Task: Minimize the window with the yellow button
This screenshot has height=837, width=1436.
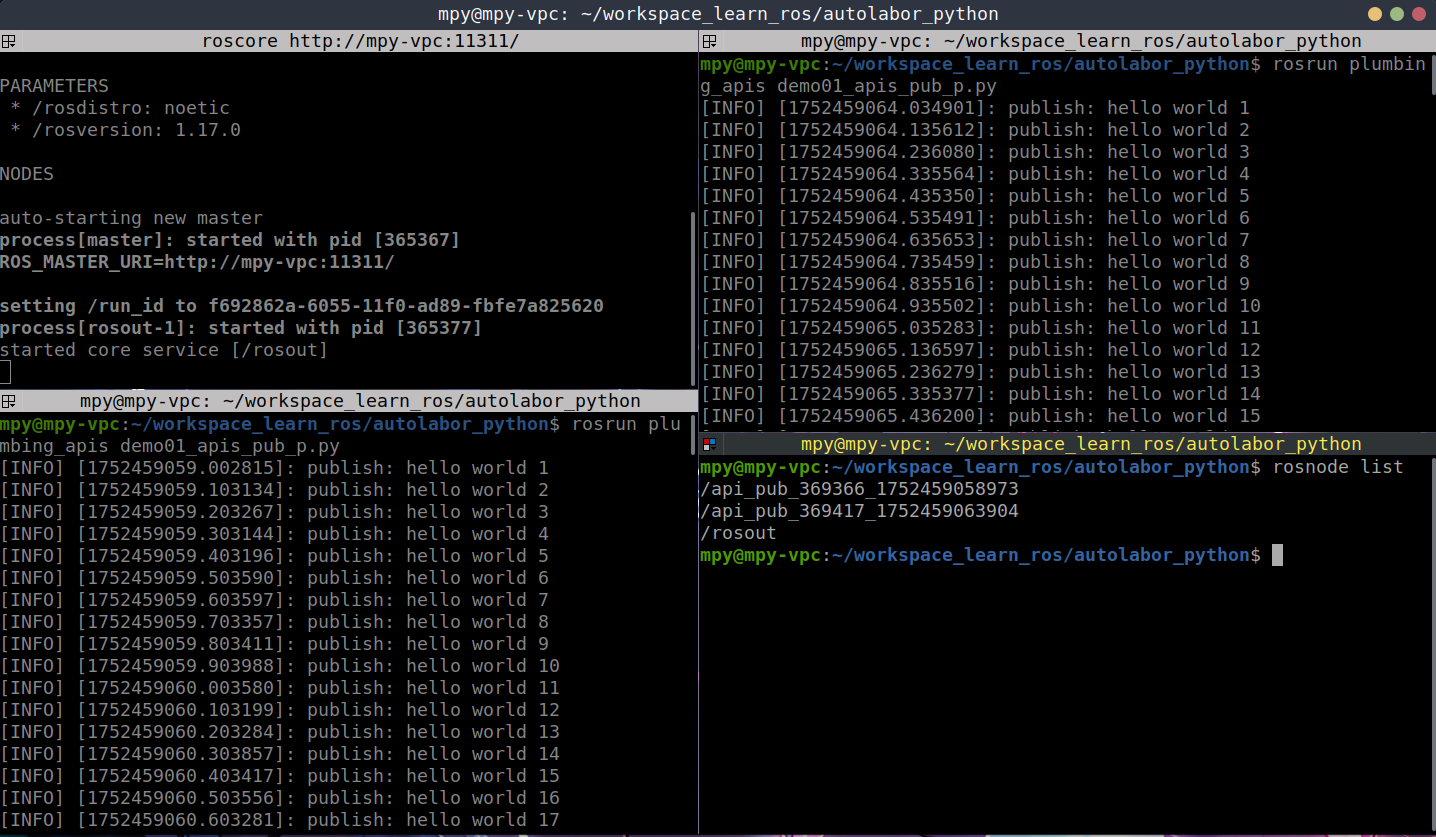Action: coord(1375,14)
